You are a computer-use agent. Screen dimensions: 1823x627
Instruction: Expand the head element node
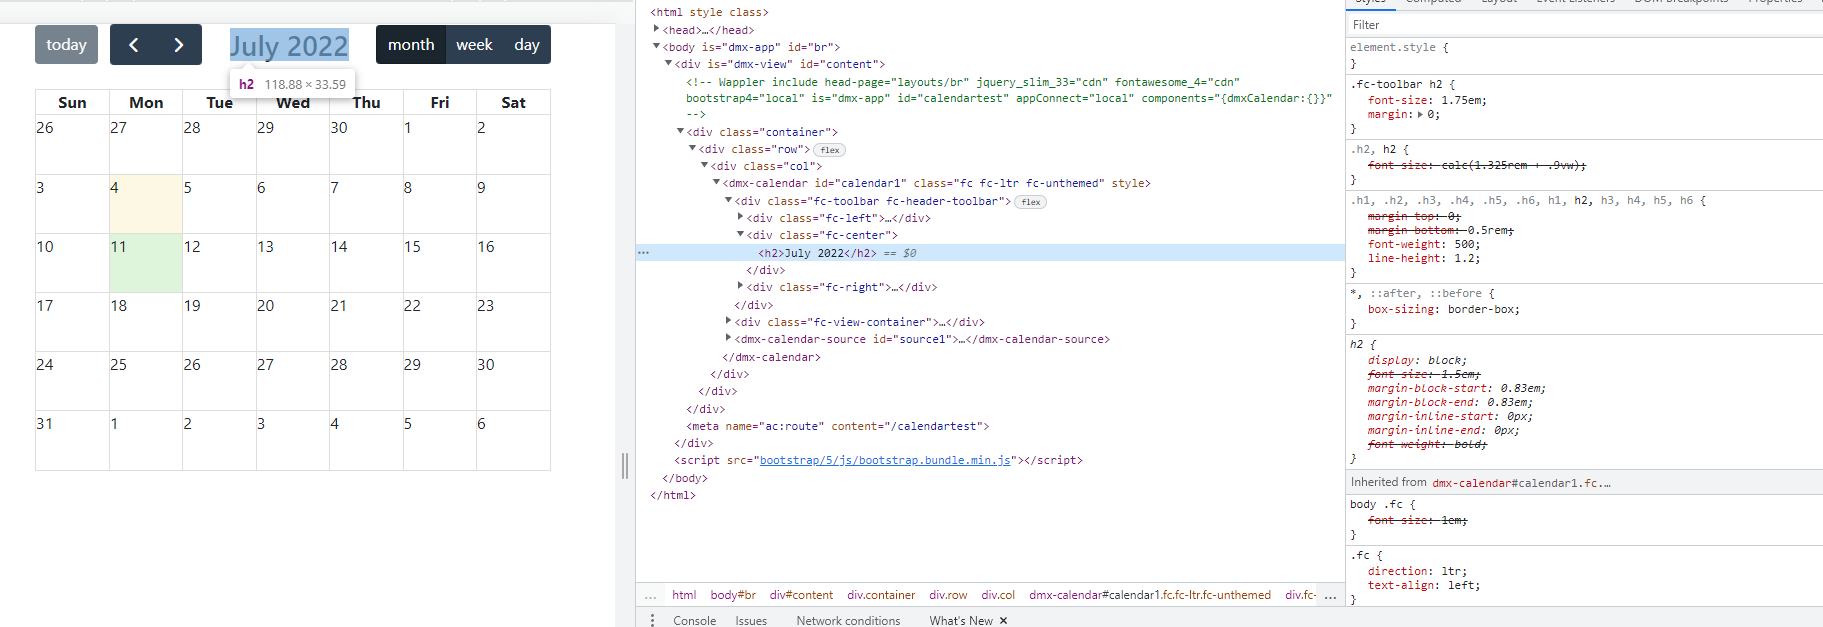coord(656,29)
